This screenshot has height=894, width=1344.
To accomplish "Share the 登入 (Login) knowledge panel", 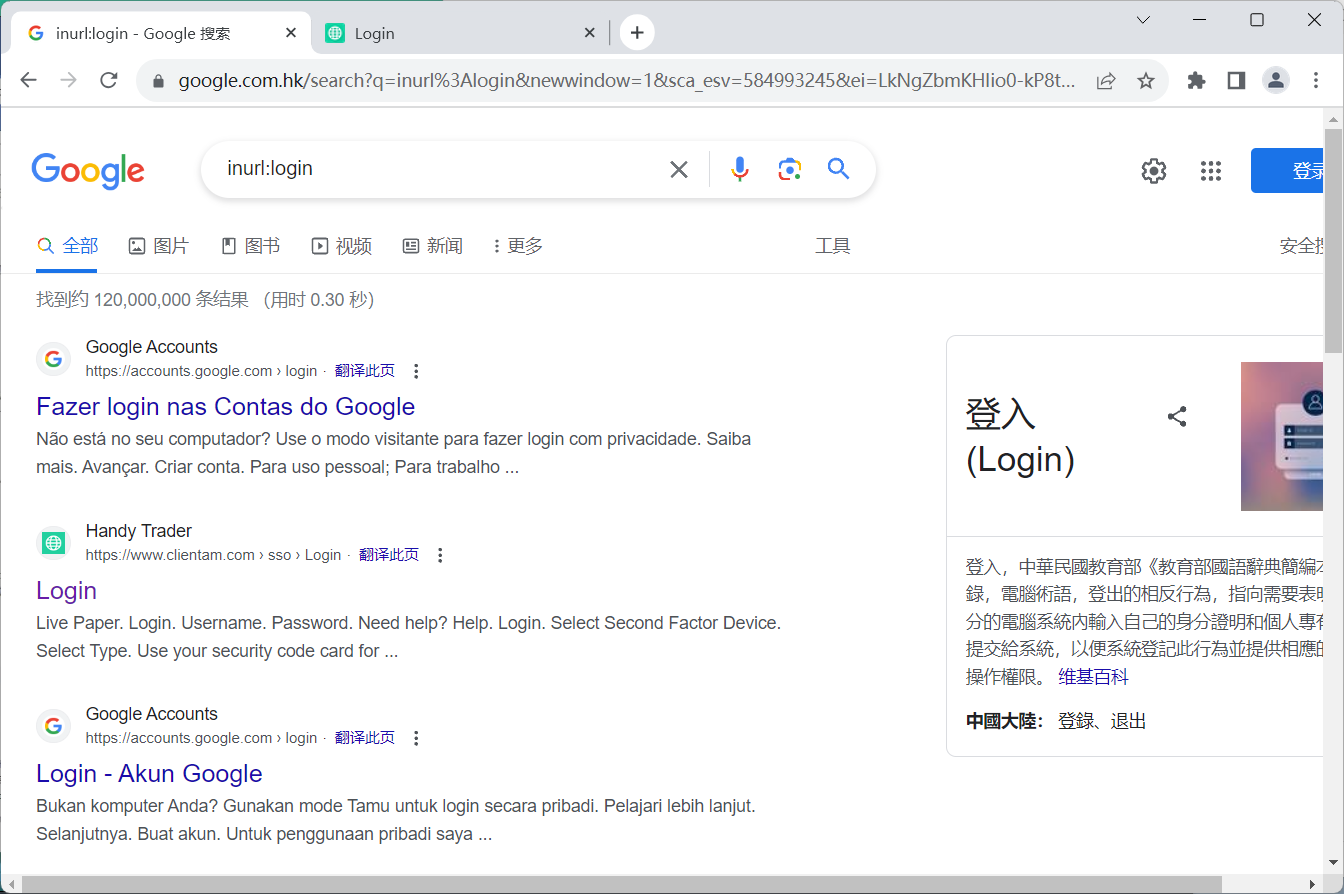I will [x=1177, y=416].
